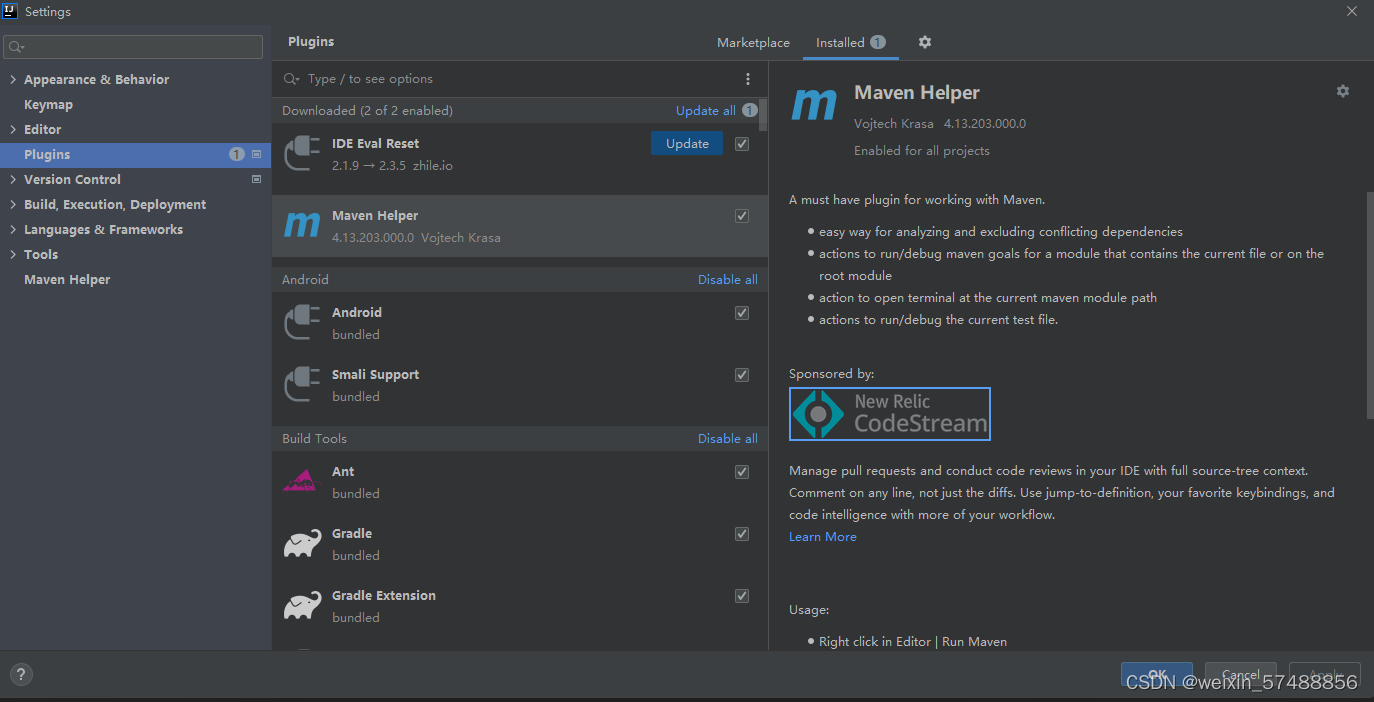Click the Update all link
Screen dimensions: 1374x702
706,111
